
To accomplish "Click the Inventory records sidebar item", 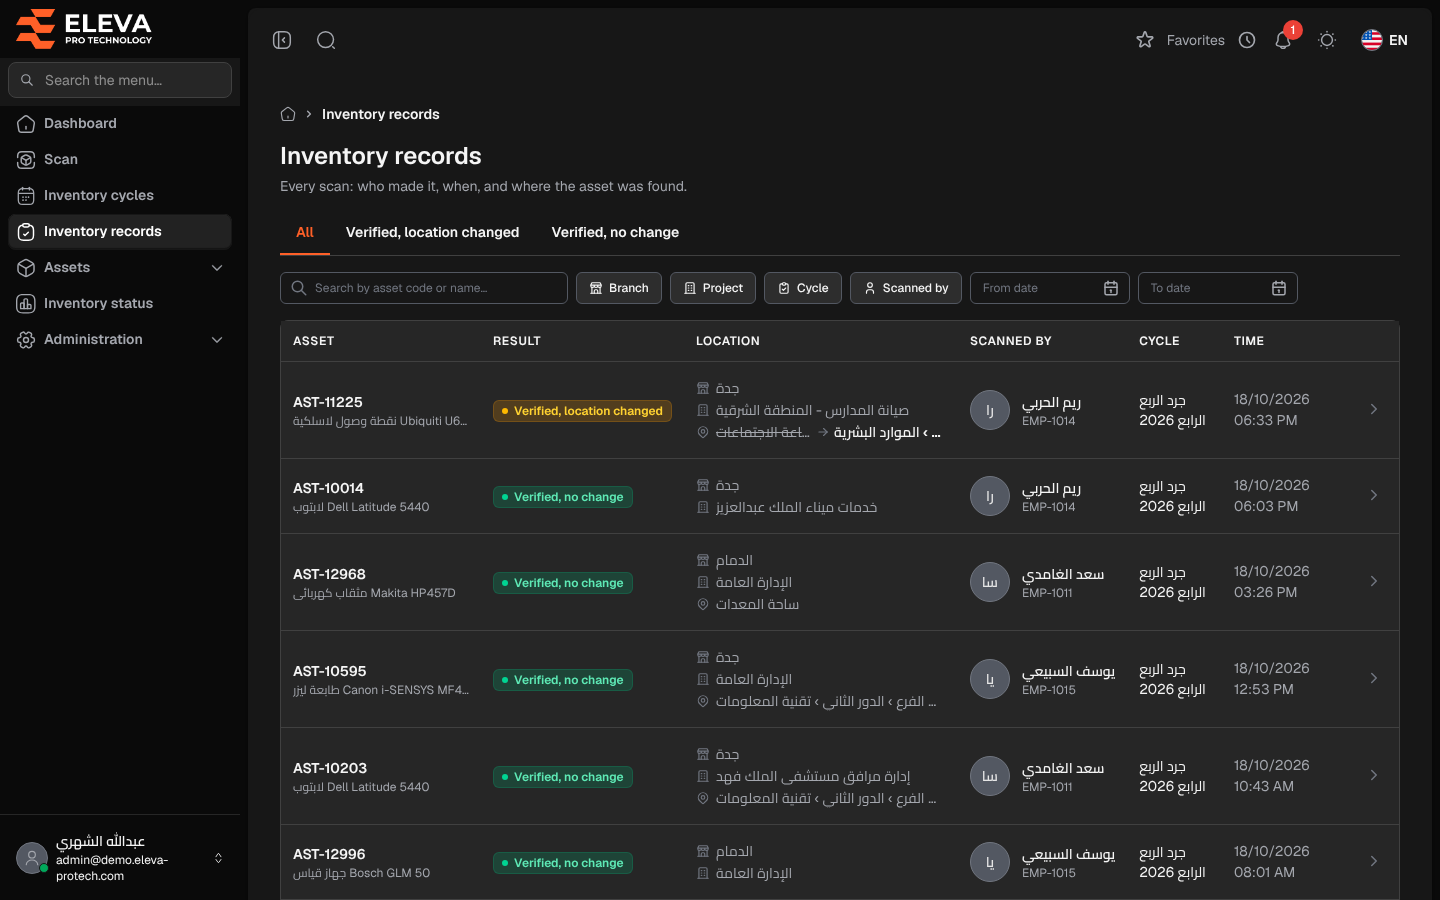I will pyautogui.click(x=120, y=231).
